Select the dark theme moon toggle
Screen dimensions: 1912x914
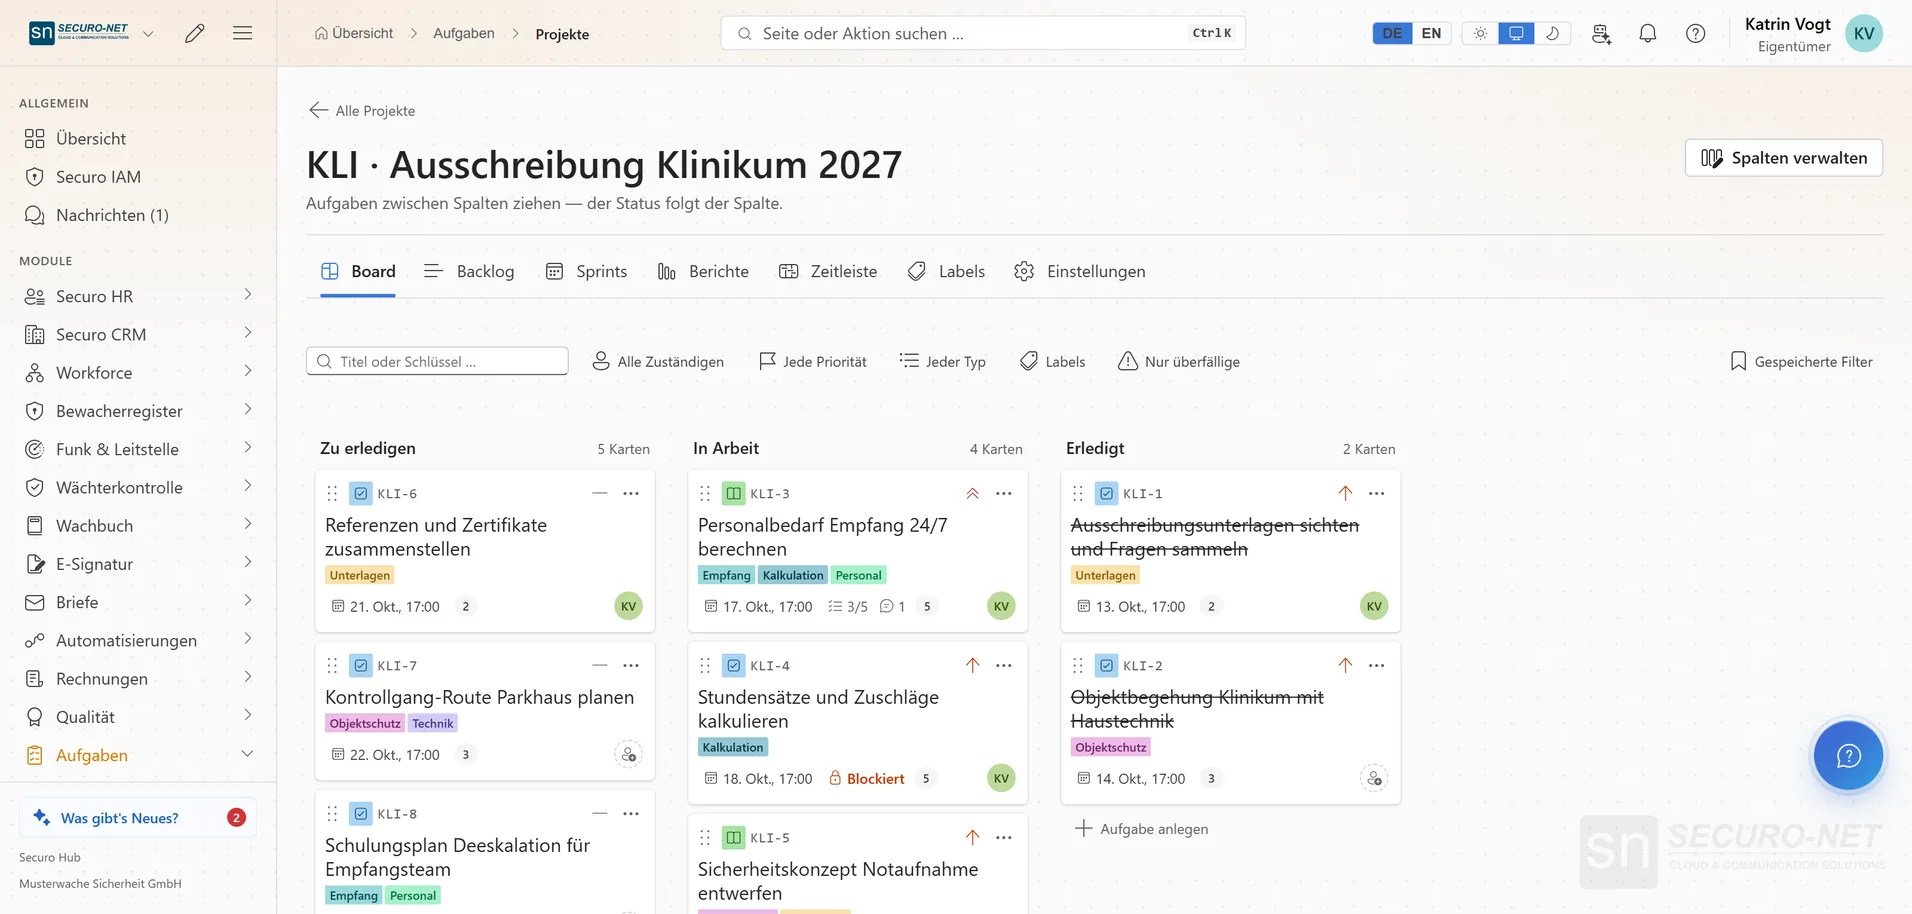(x=1553, y=33)
